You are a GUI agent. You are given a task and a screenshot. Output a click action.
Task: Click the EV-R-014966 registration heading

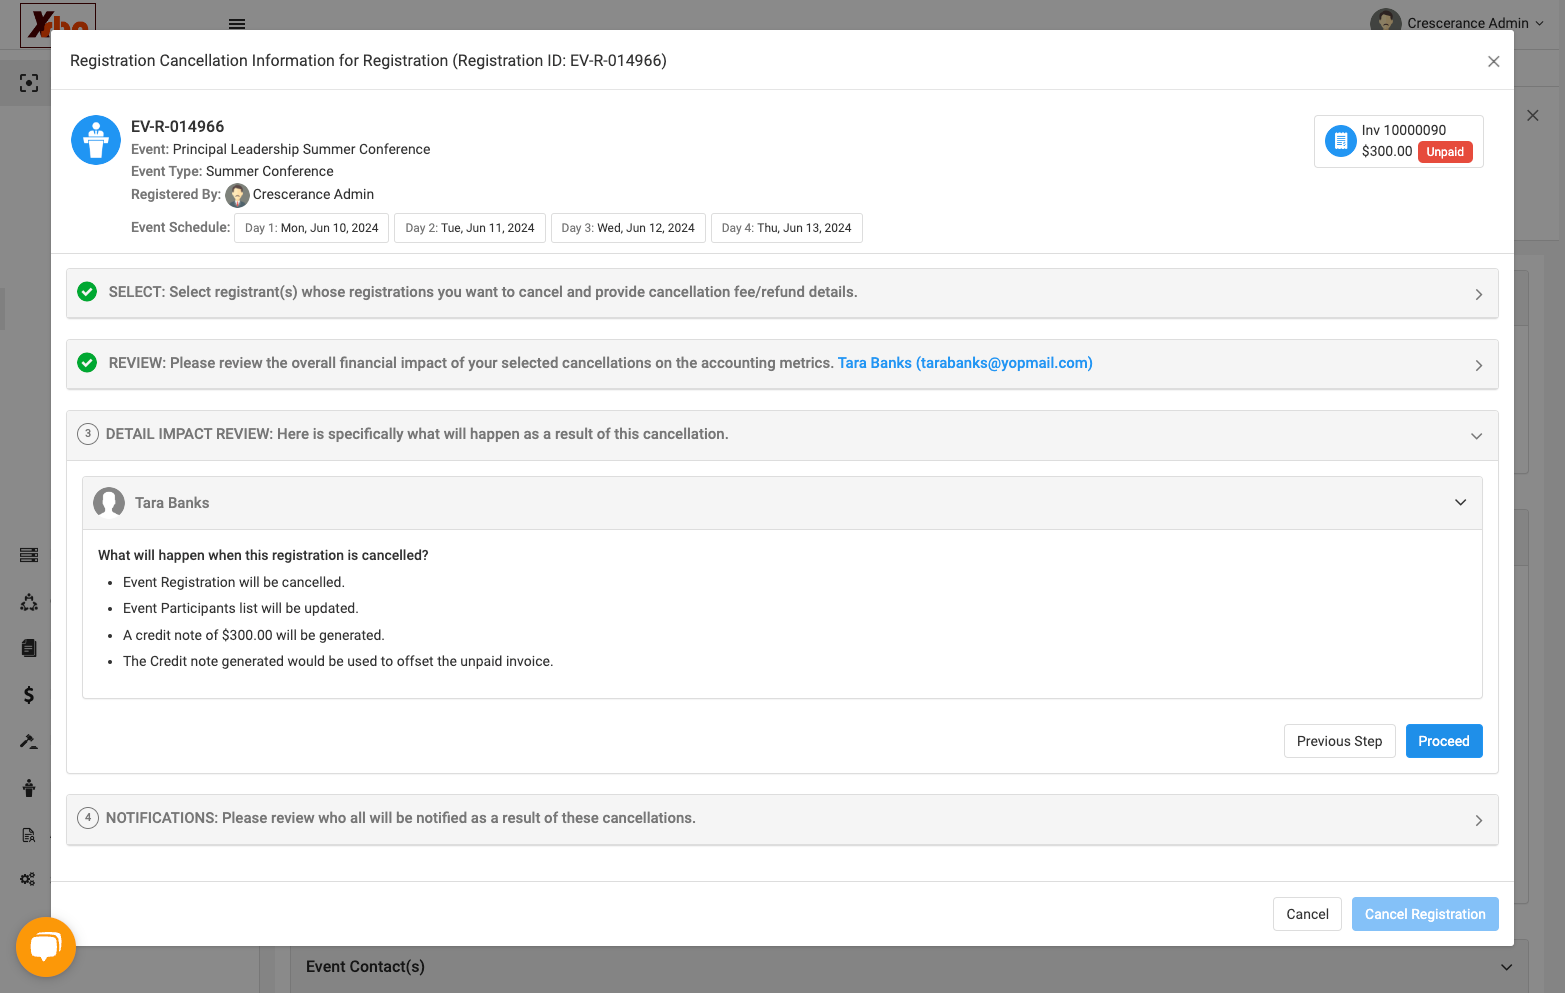coord(178,126)
